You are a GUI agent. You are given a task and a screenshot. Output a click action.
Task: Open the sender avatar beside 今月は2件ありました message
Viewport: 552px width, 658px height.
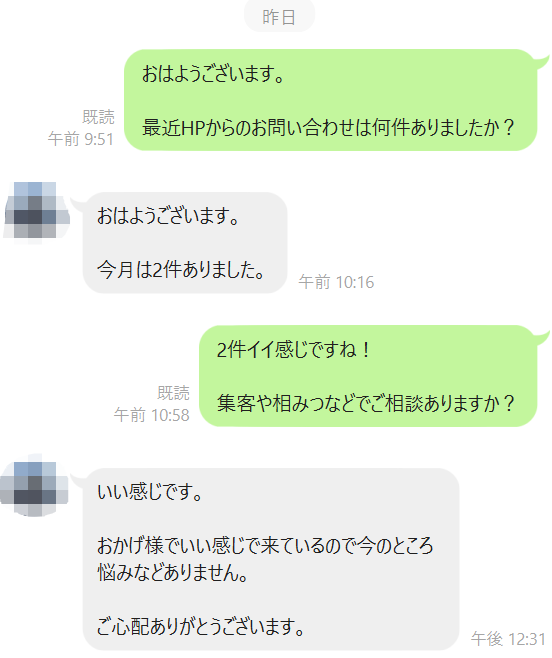pos(37,211)
